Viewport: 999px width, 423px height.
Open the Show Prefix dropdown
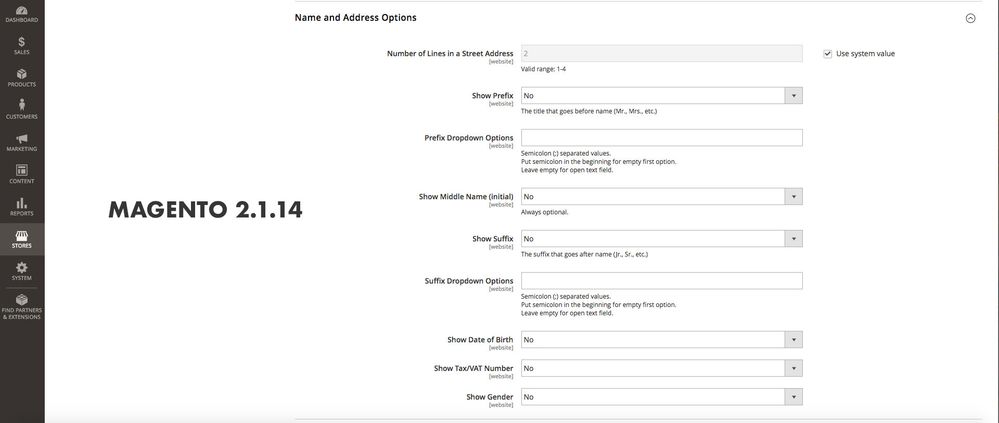tap(661, 96)
